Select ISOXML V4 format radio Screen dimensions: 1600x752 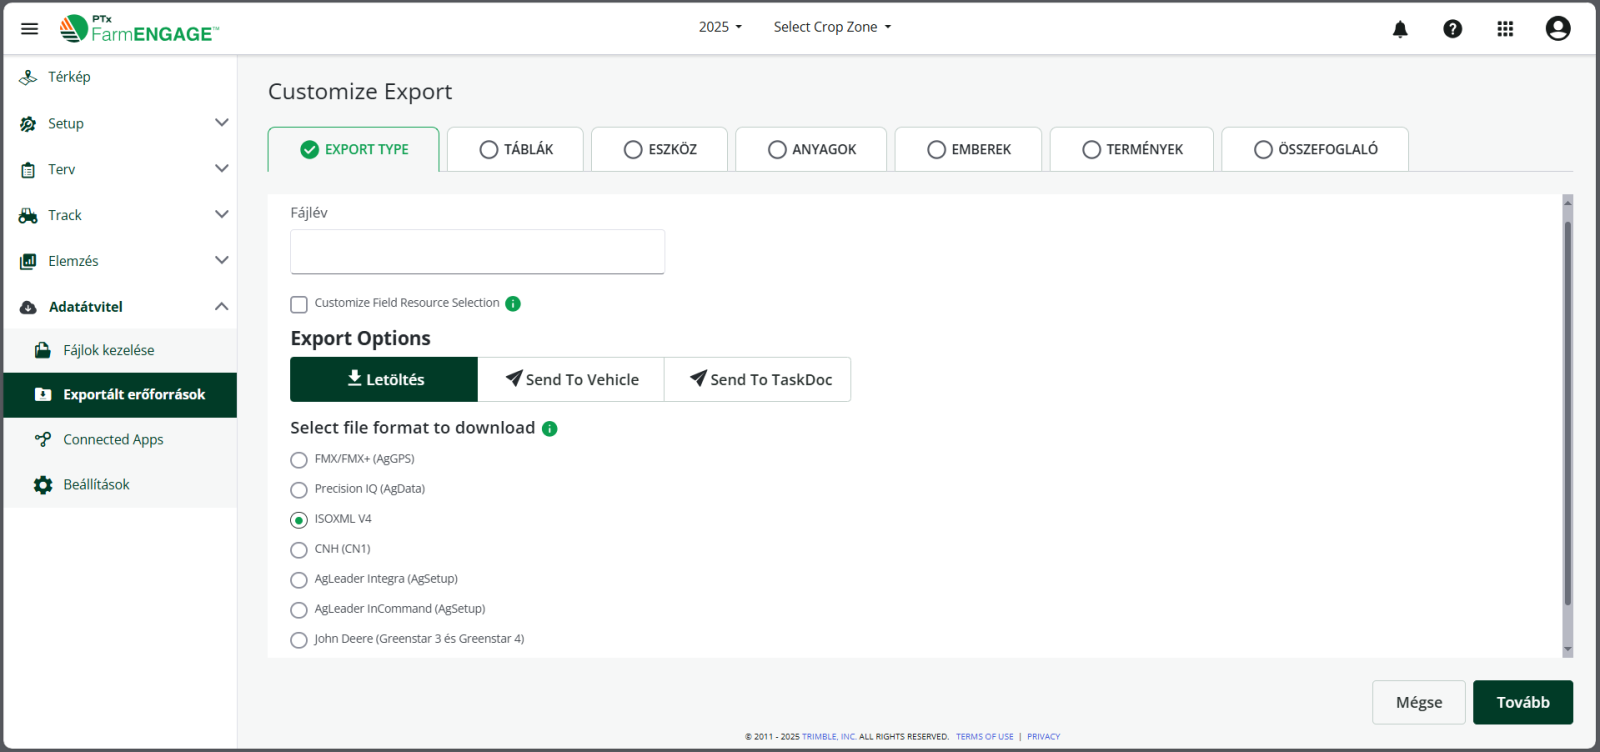[299, 520]
